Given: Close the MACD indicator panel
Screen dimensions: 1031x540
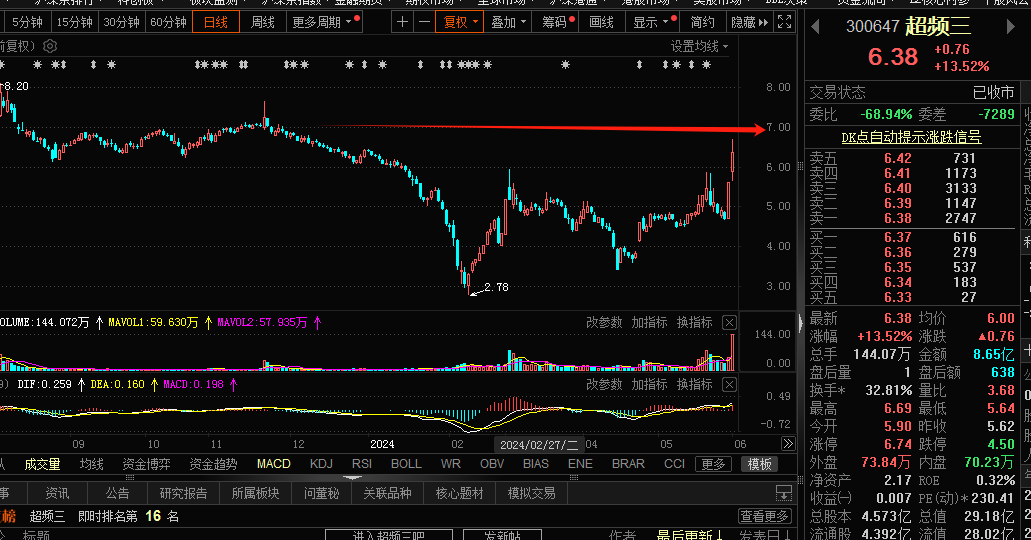Looking at the screenshot, I should point(729,384).
